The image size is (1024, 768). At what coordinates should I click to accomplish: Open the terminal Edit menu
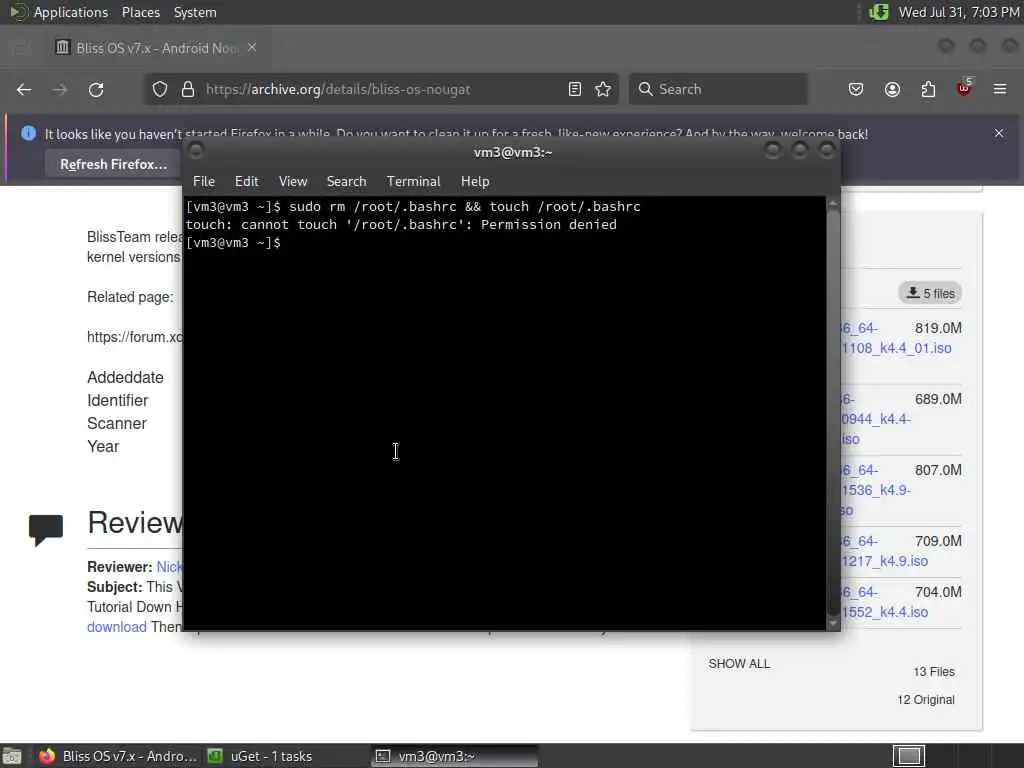[x=246, y=182]
